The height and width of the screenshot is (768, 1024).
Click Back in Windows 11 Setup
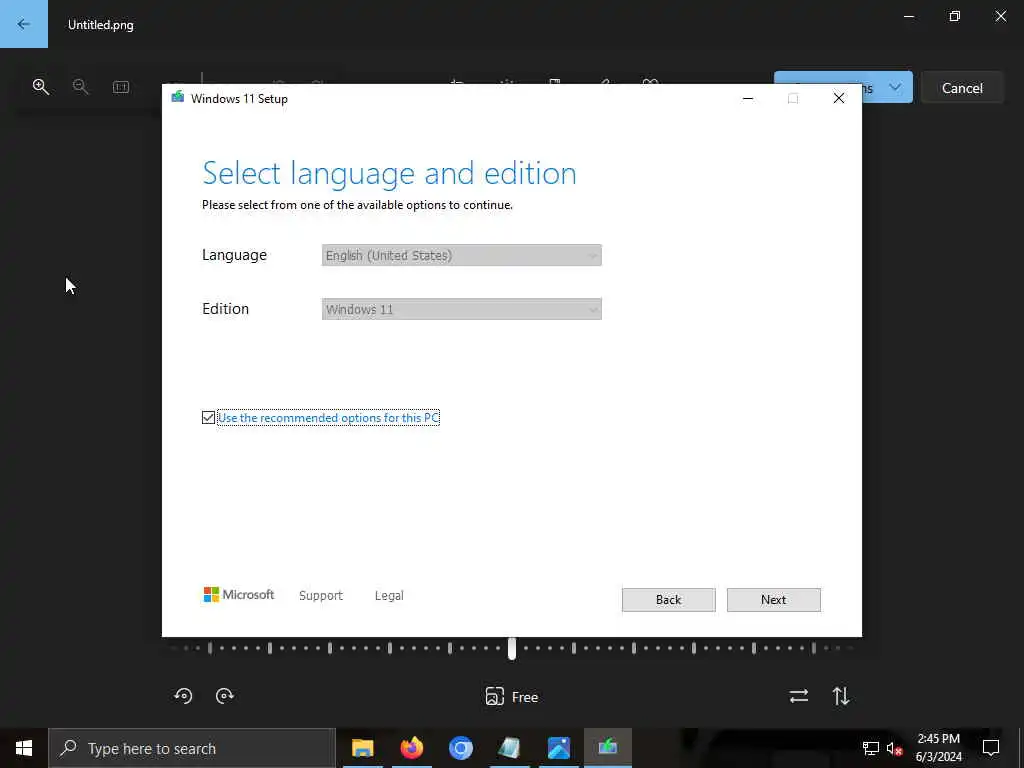[x=669, y=600]
